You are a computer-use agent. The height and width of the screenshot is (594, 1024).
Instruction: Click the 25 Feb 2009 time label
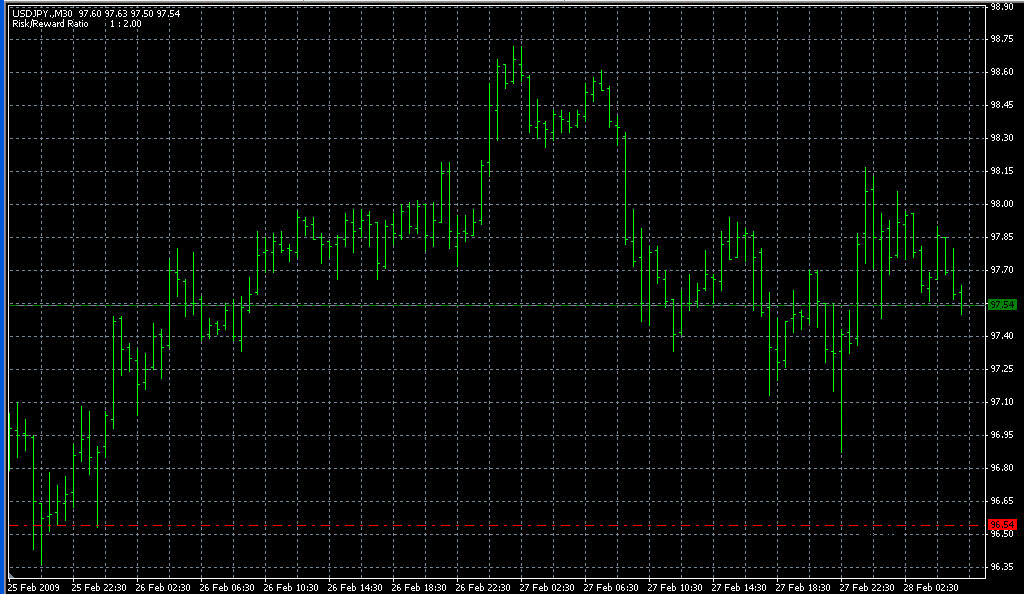click(x=34, y=587)
